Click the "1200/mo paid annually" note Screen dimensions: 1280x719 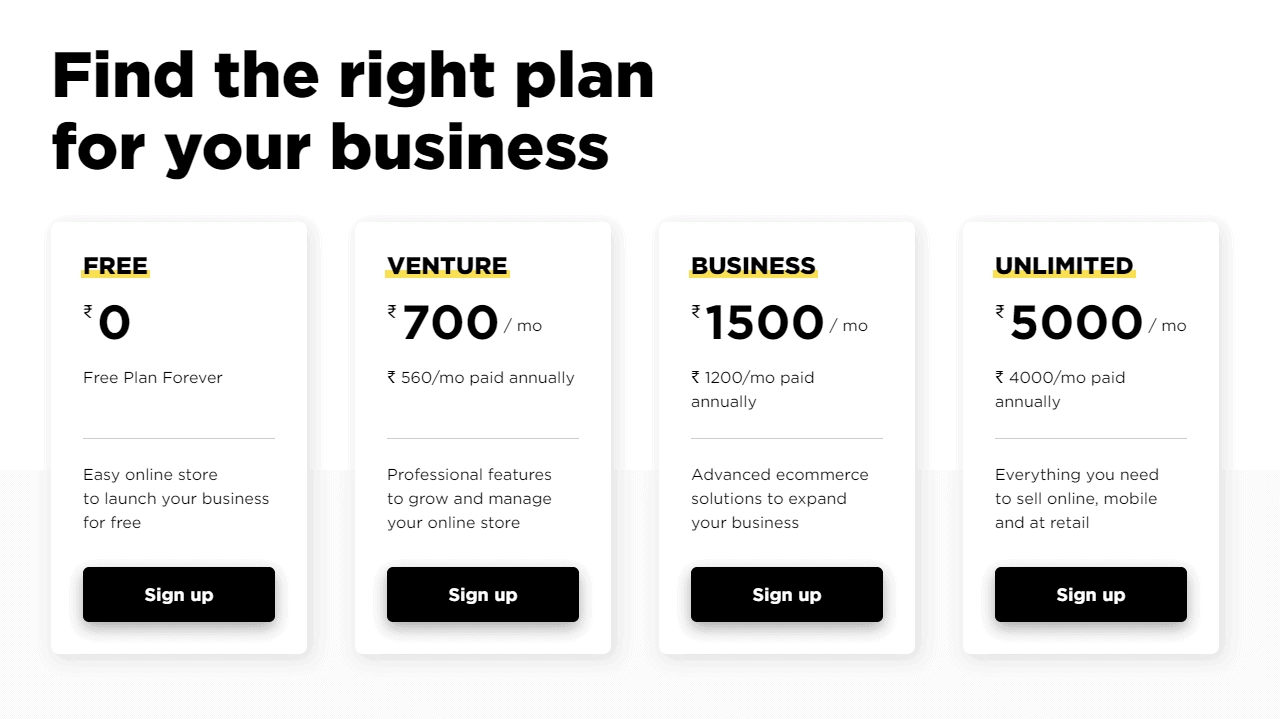[753, 390]
